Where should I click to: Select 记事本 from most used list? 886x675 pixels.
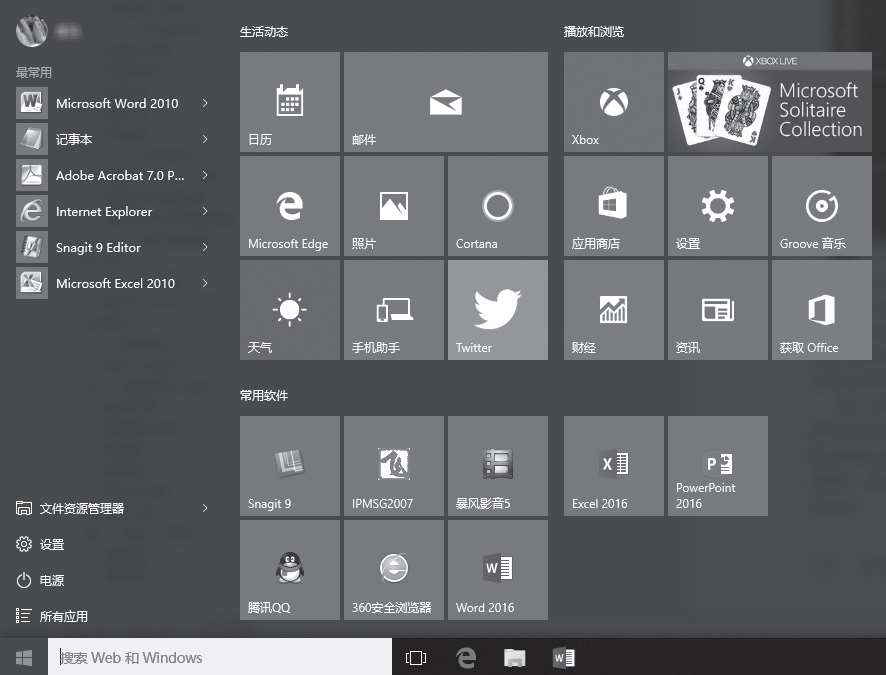point(74,139)
